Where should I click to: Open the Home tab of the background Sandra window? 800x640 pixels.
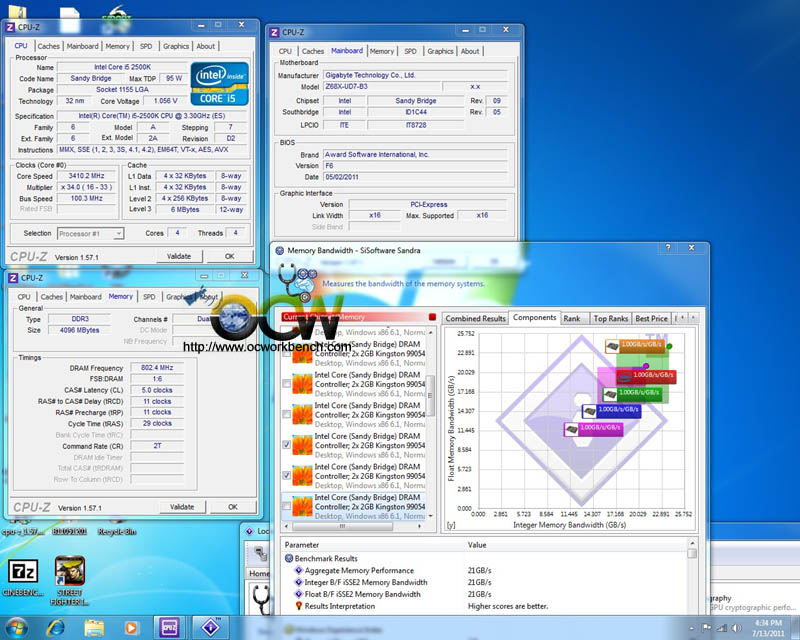[259, 574]
